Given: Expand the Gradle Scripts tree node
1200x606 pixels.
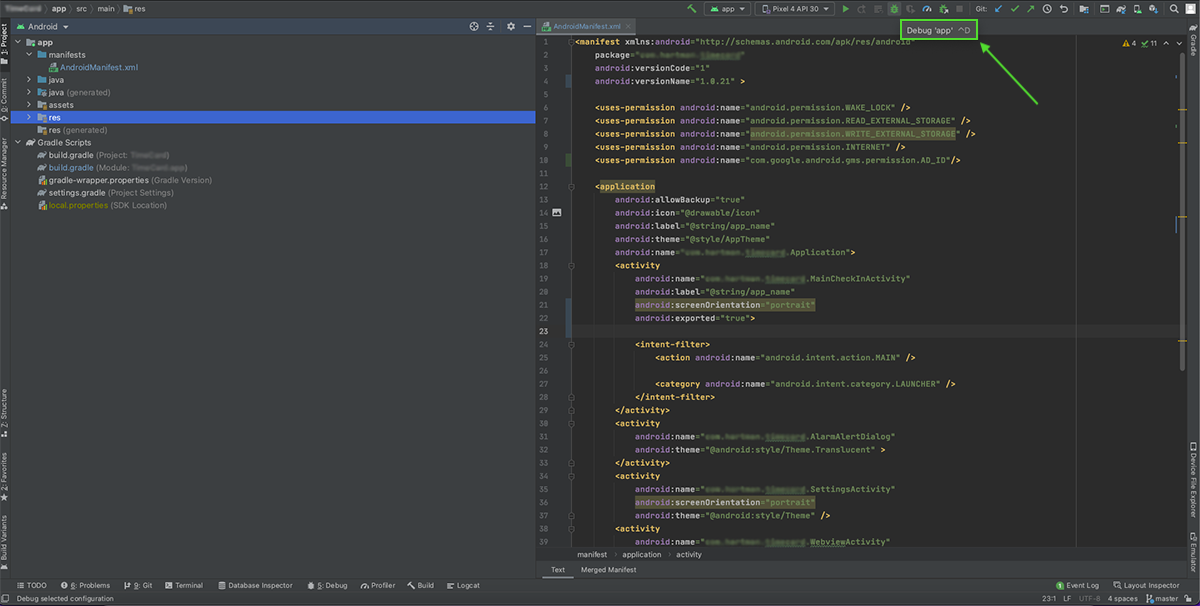Looking at the screenshot, I should (x=18, y=142).
